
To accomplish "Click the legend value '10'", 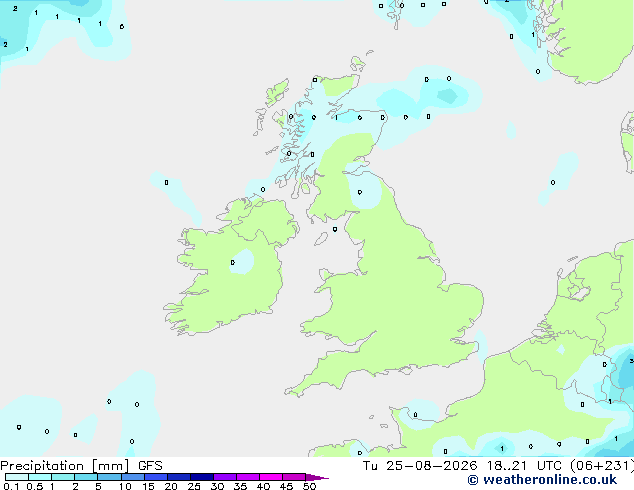I will click(125, 486).
